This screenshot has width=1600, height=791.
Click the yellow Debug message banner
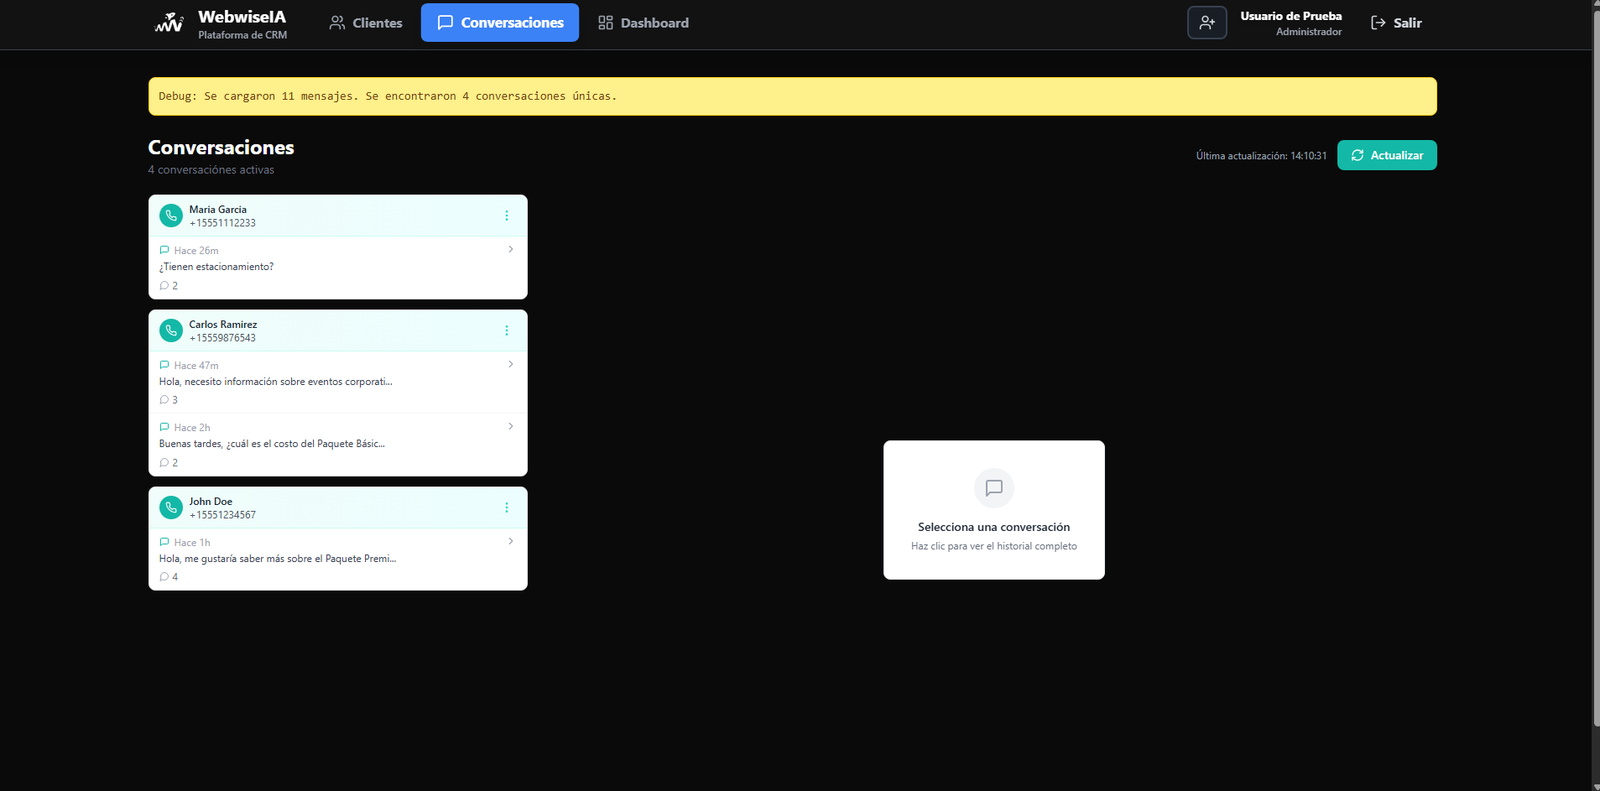click(793, 96)
